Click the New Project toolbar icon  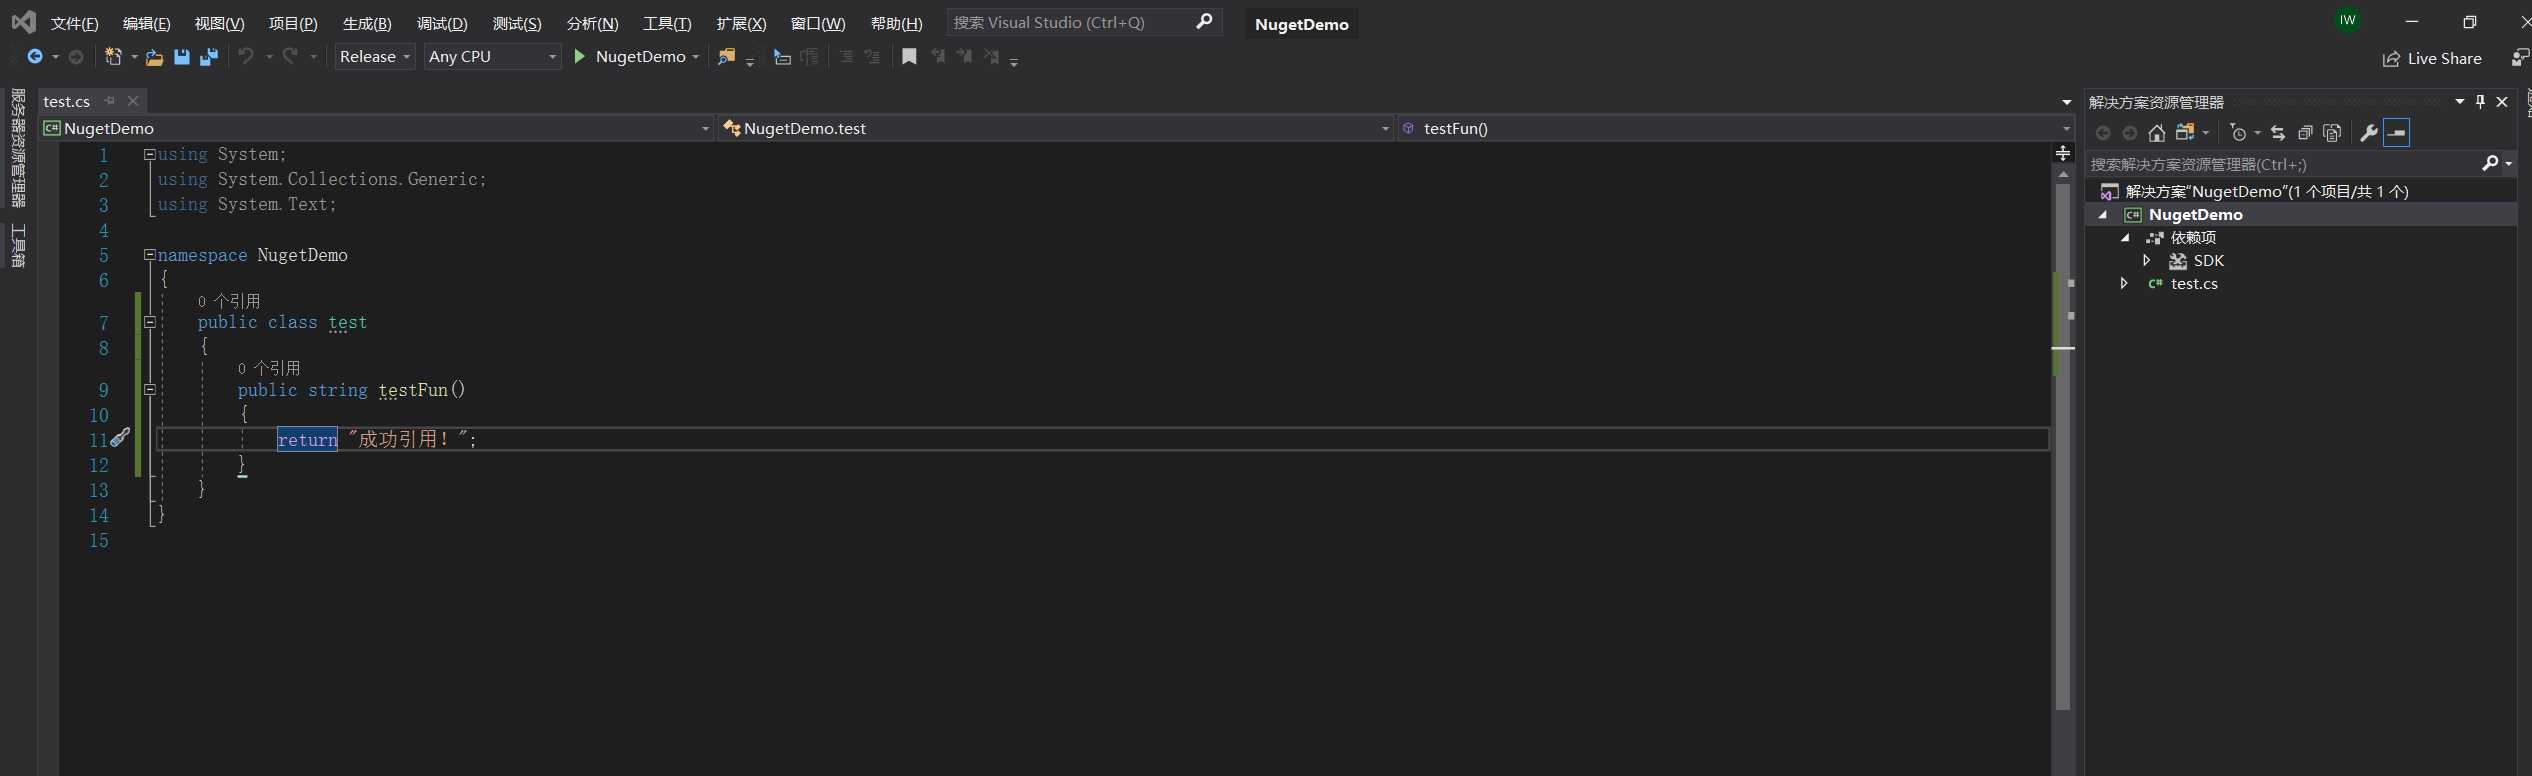tap(114, 57)
